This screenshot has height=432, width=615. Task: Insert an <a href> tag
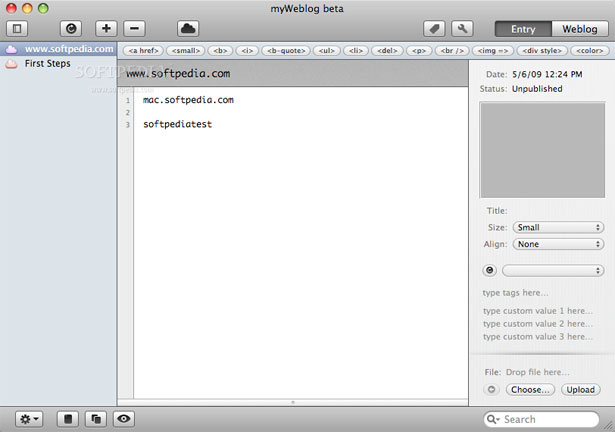[x=144, y=51]
